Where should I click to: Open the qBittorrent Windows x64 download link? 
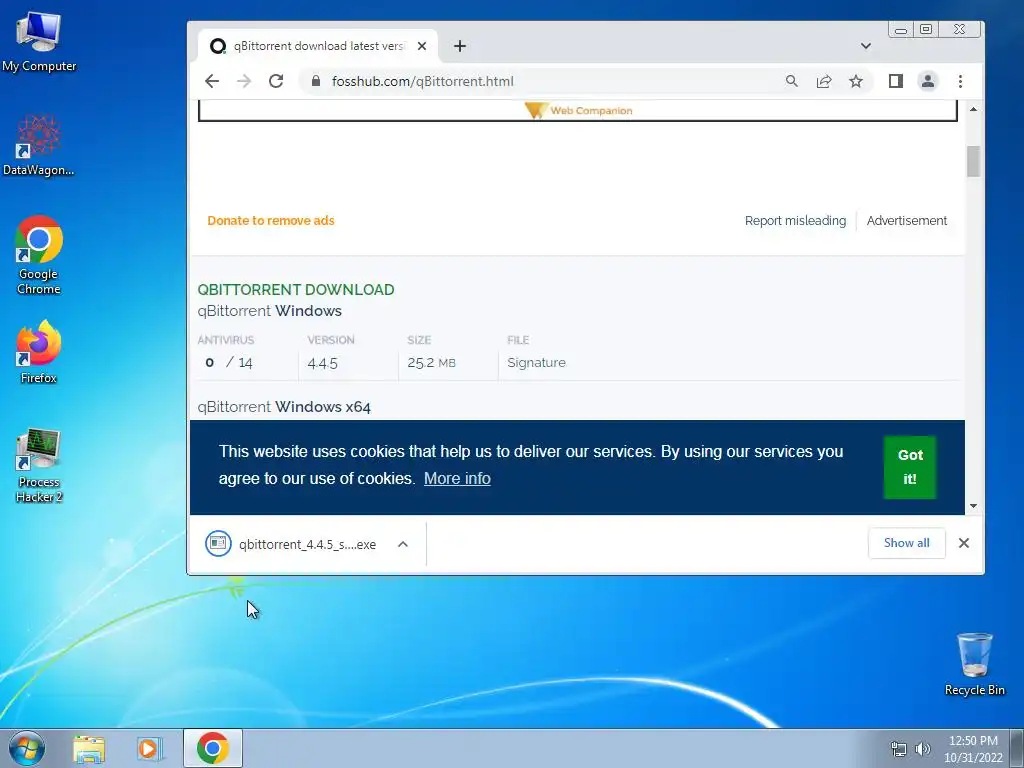(283, 407)
